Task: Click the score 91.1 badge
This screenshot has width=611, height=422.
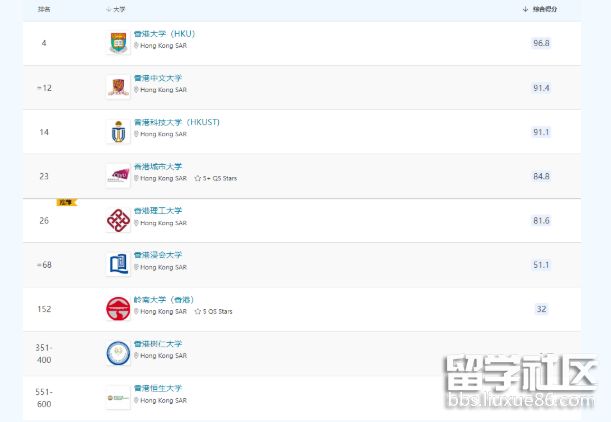Action: [541, 132]
